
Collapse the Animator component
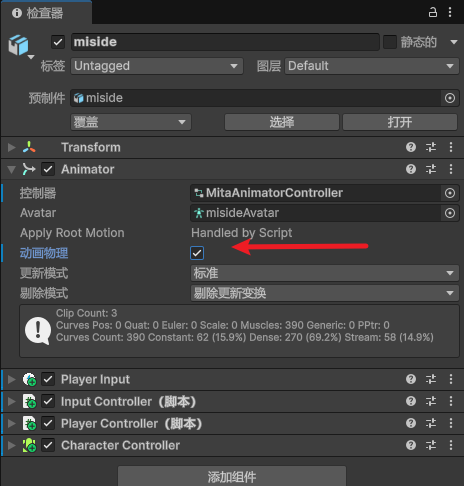(x=12, y=169)
